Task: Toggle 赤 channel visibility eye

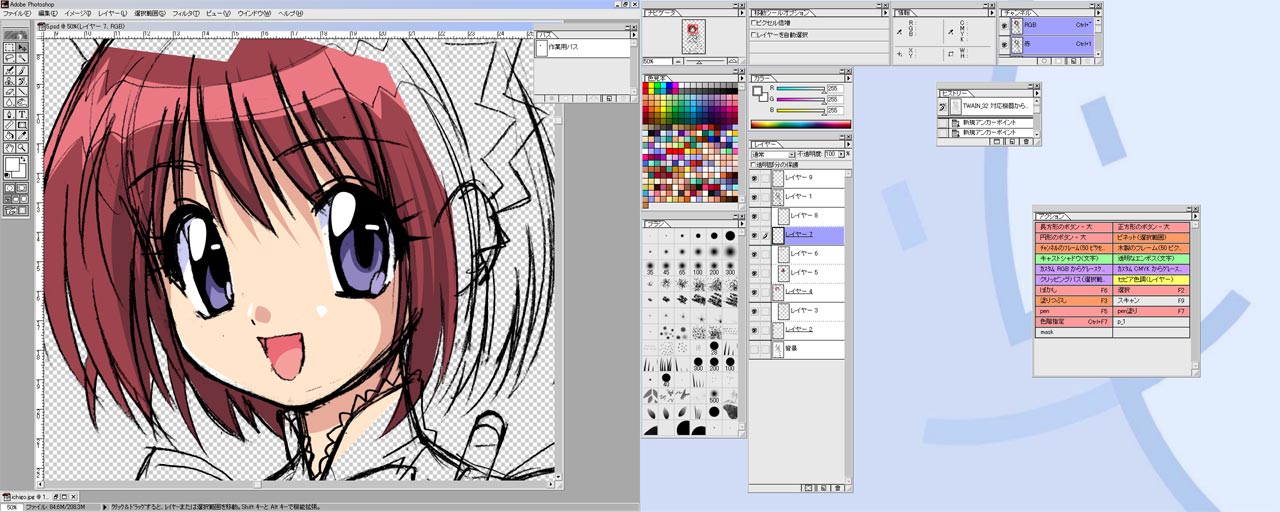Action: [x=1004, y=44]
